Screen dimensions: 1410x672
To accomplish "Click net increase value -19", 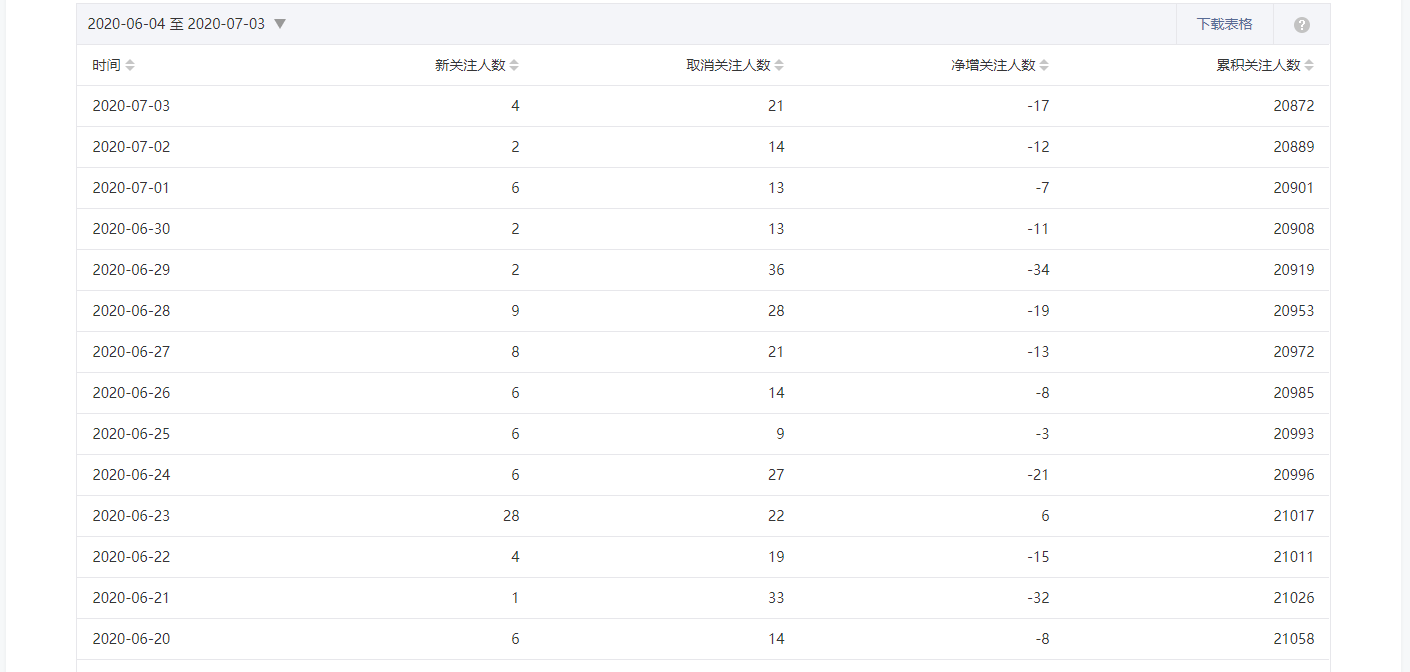I will coord(1038,311).
